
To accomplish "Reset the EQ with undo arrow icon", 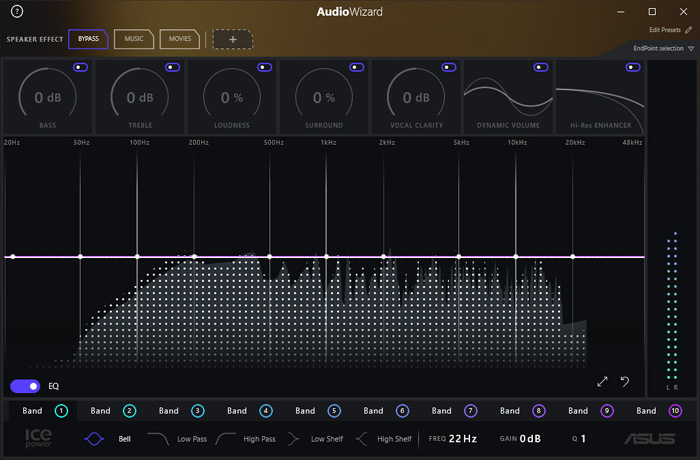I will (x=625, y=381).
